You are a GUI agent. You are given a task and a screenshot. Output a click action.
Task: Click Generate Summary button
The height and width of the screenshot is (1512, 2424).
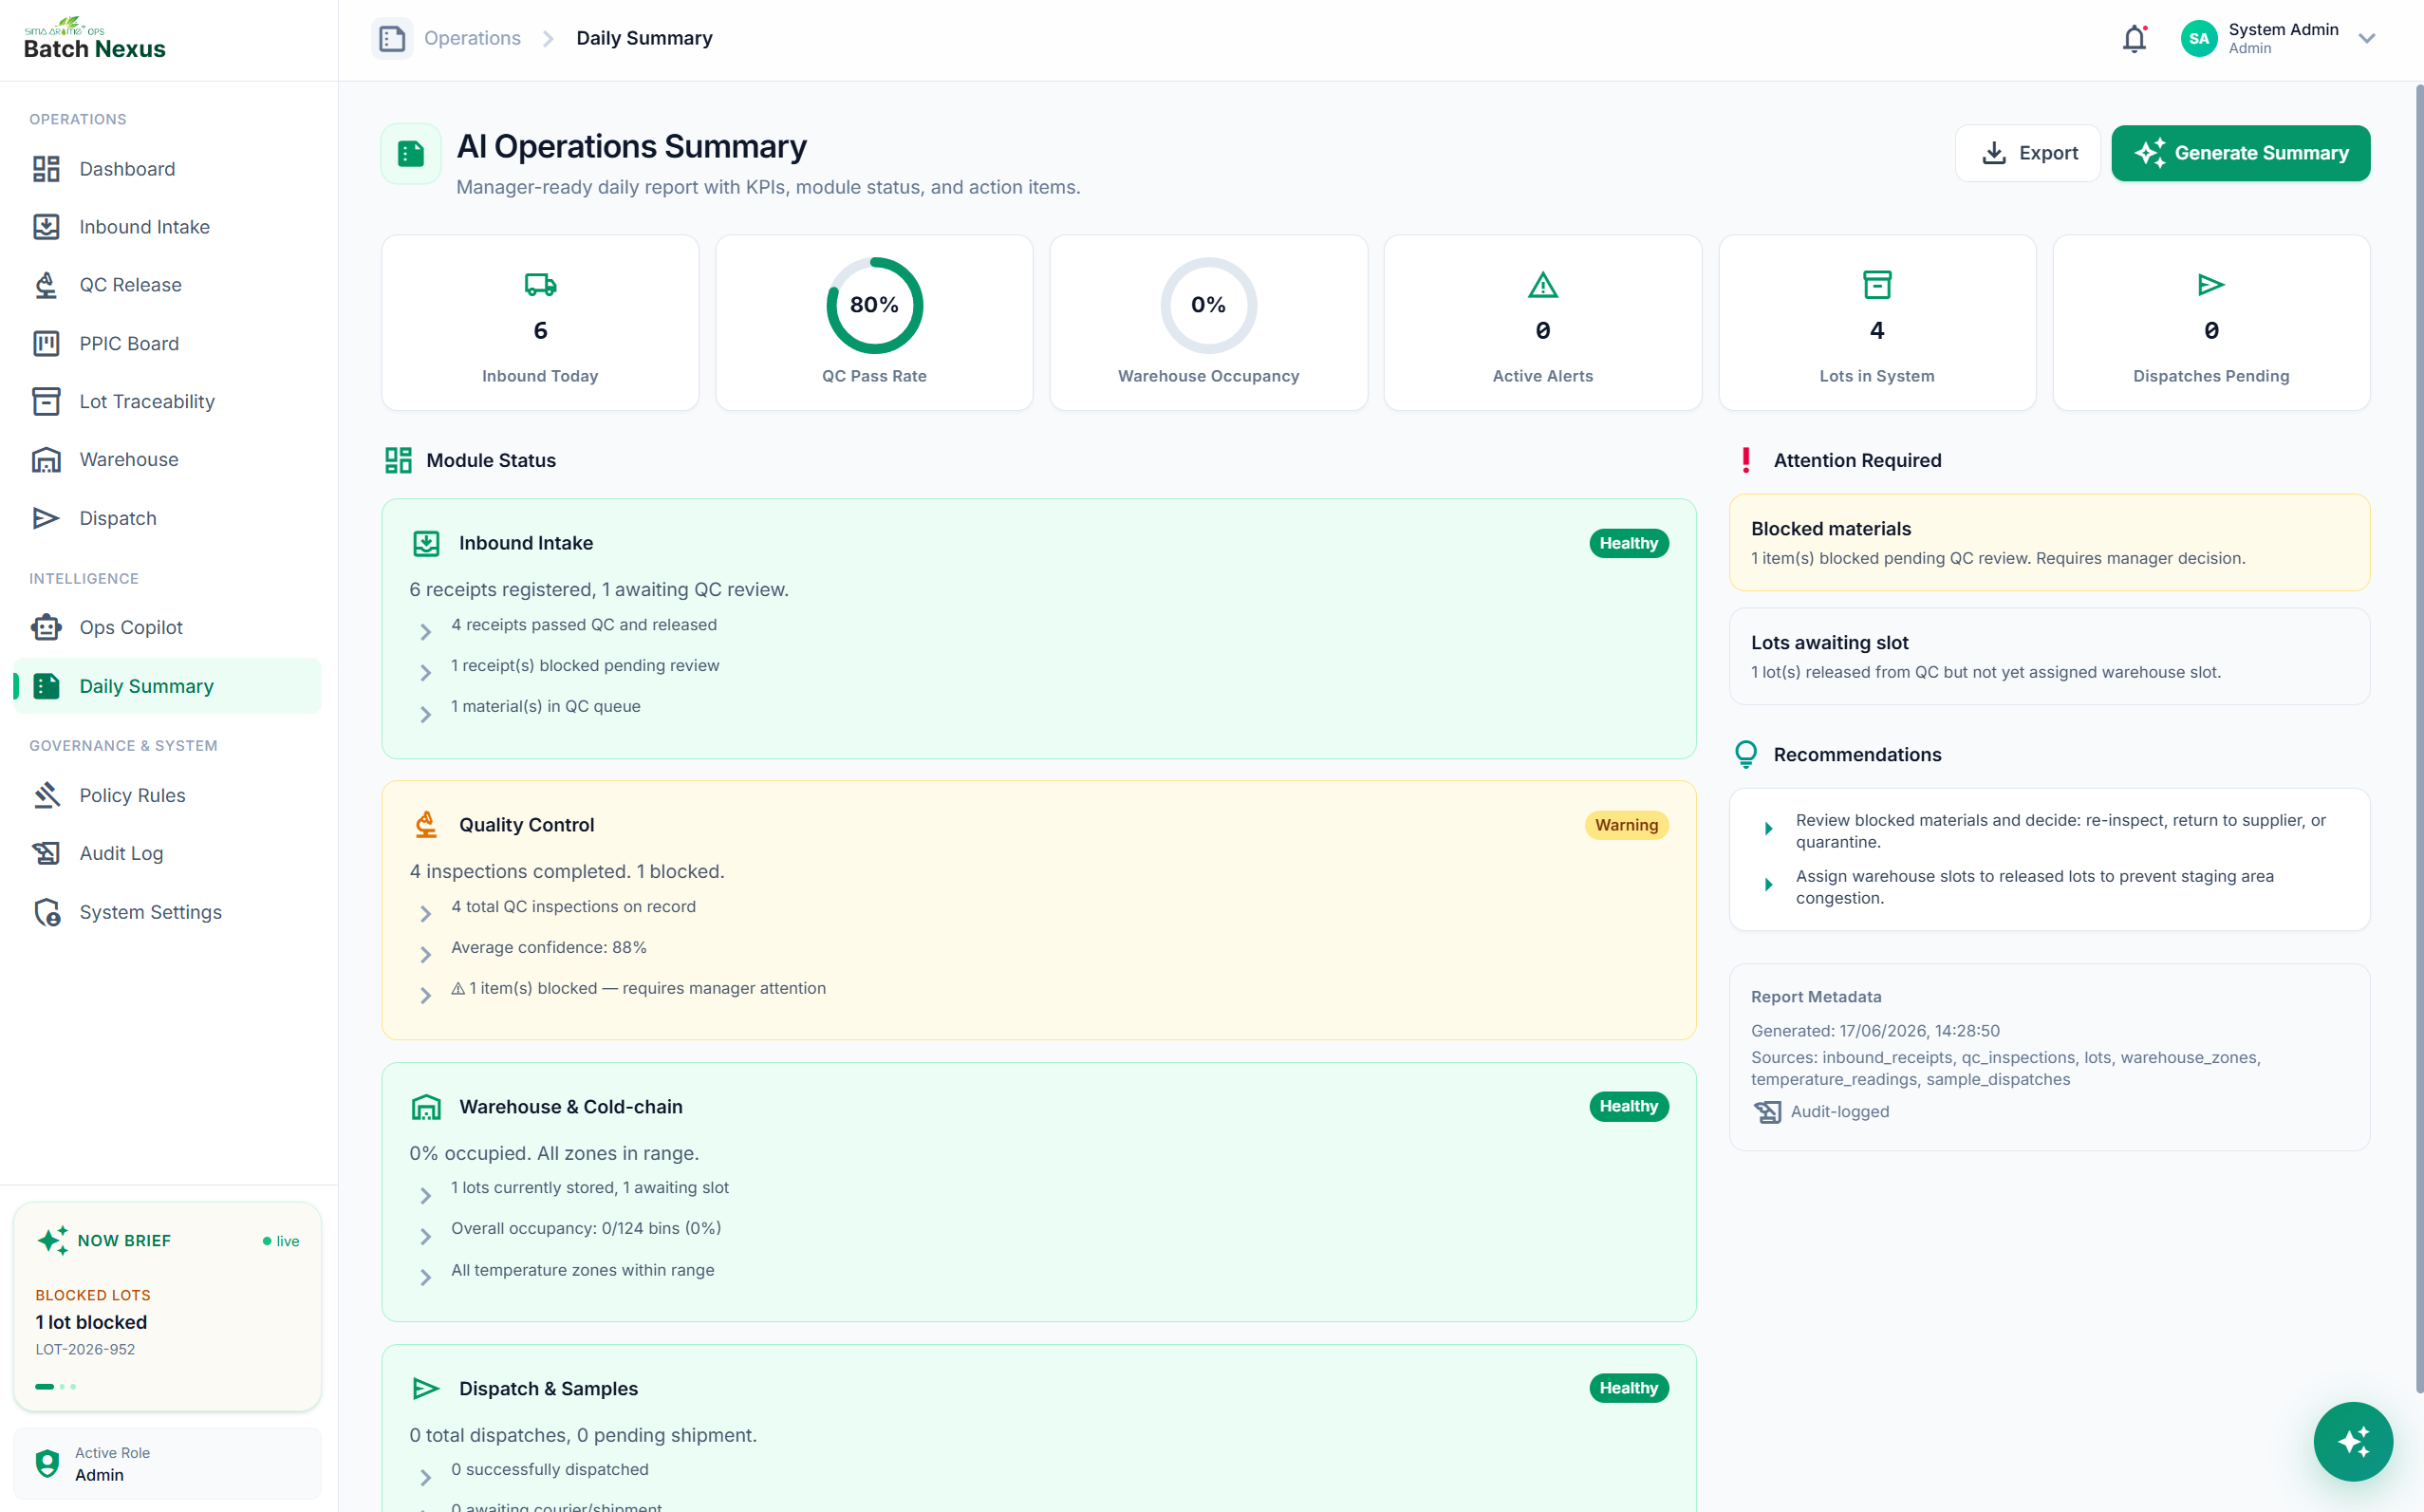[x=2240, y=153]
